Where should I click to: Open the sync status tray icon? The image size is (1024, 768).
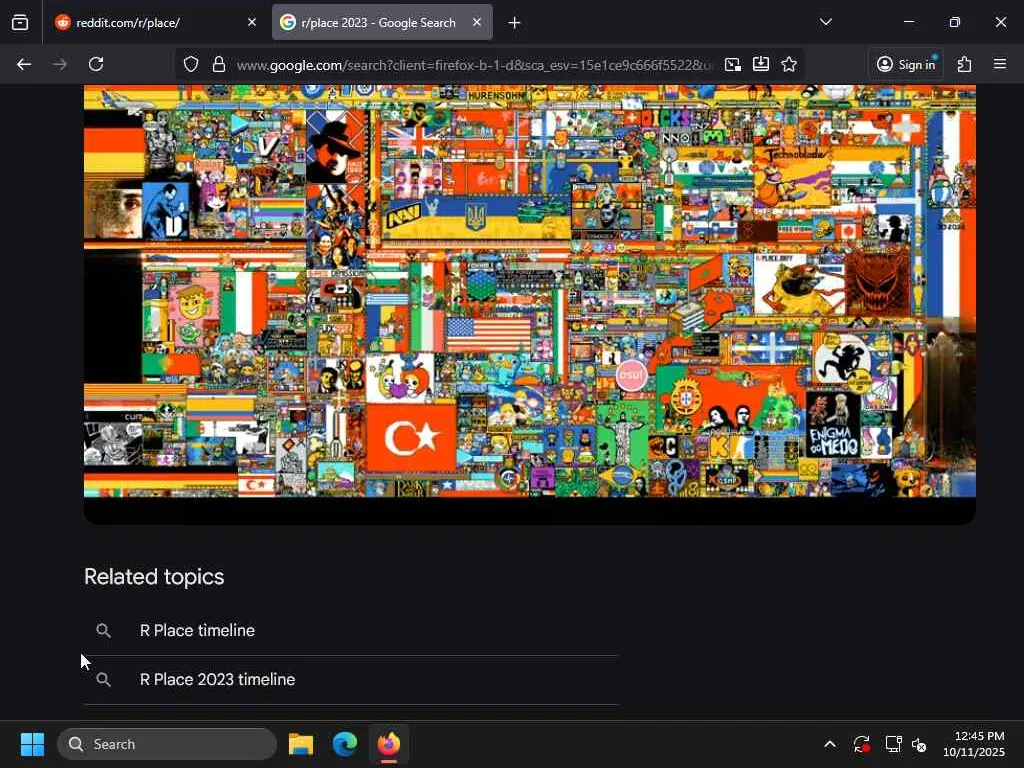pos(861,744)
